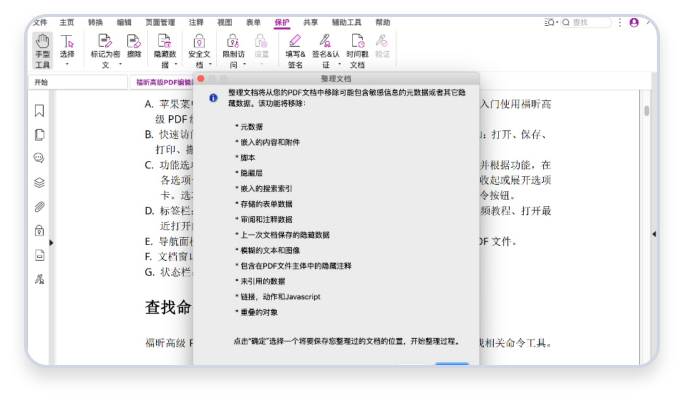Click the 安全文档 padlock icon
This screenshot has height=402, width=684.
pyautogui.click(x=199, y=41)
